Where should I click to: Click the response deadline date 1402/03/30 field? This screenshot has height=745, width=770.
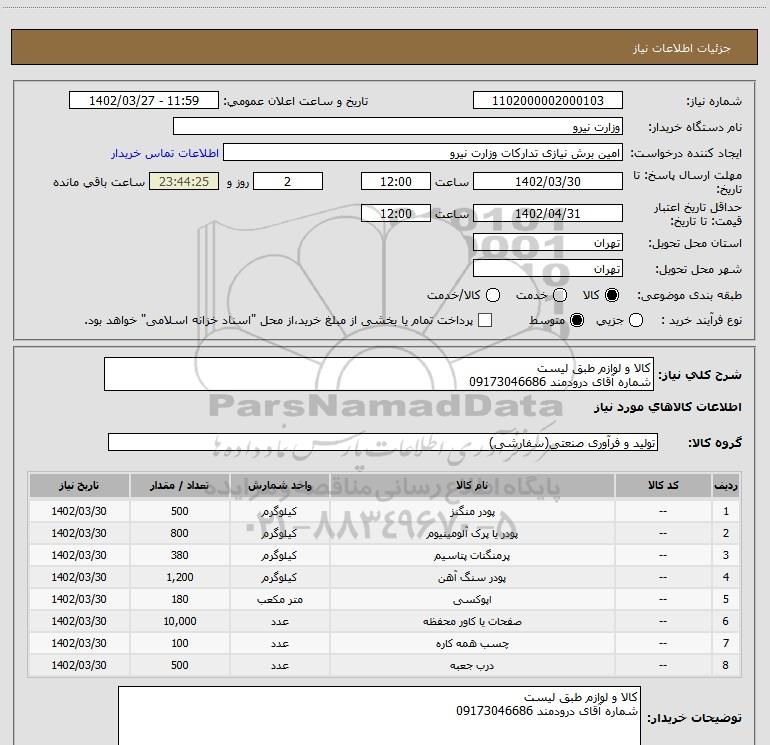(548, 181)
